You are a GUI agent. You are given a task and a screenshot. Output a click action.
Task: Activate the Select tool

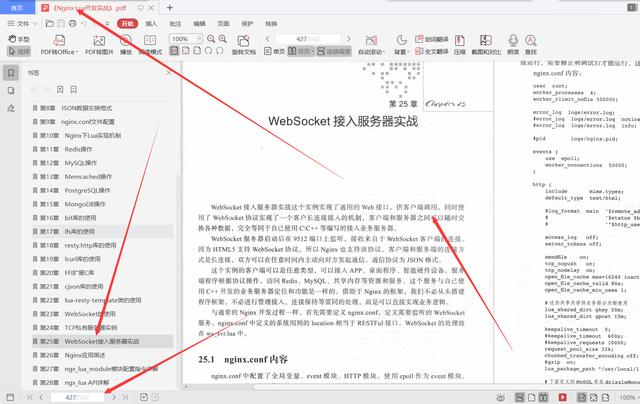coord(19,51)
